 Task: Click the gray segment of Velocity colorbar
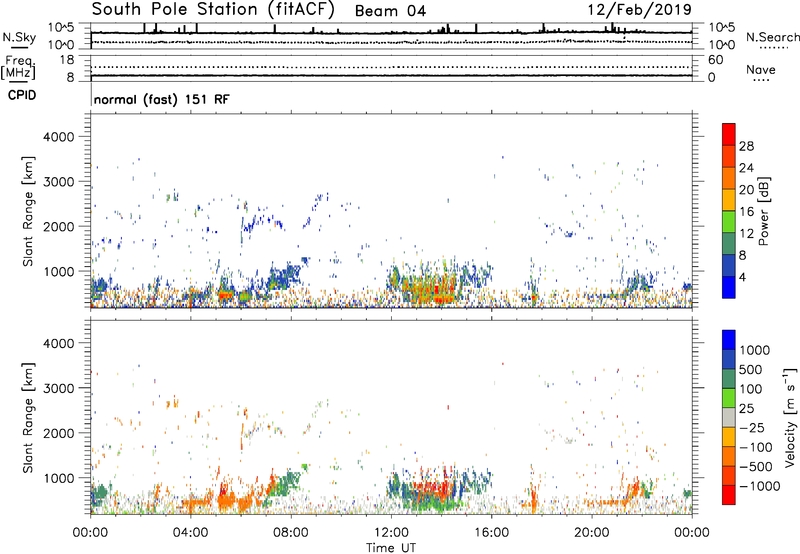pos(729,417)
